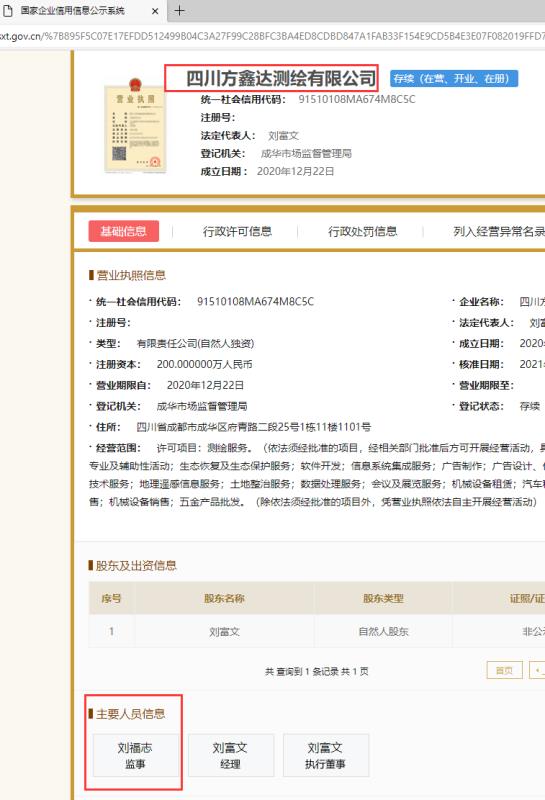Click the 序号 column header

[111, 598]
